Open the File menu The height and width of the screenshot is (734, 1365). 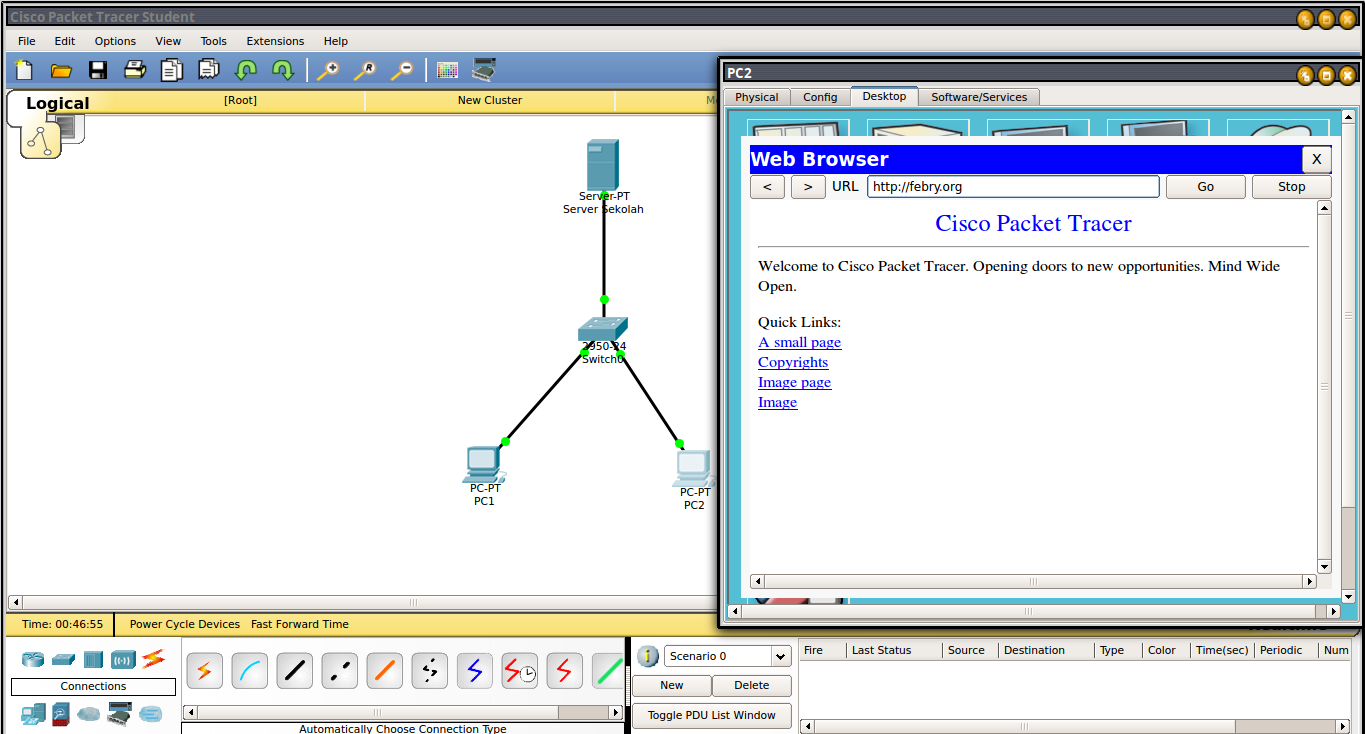(x=27, y=41)
